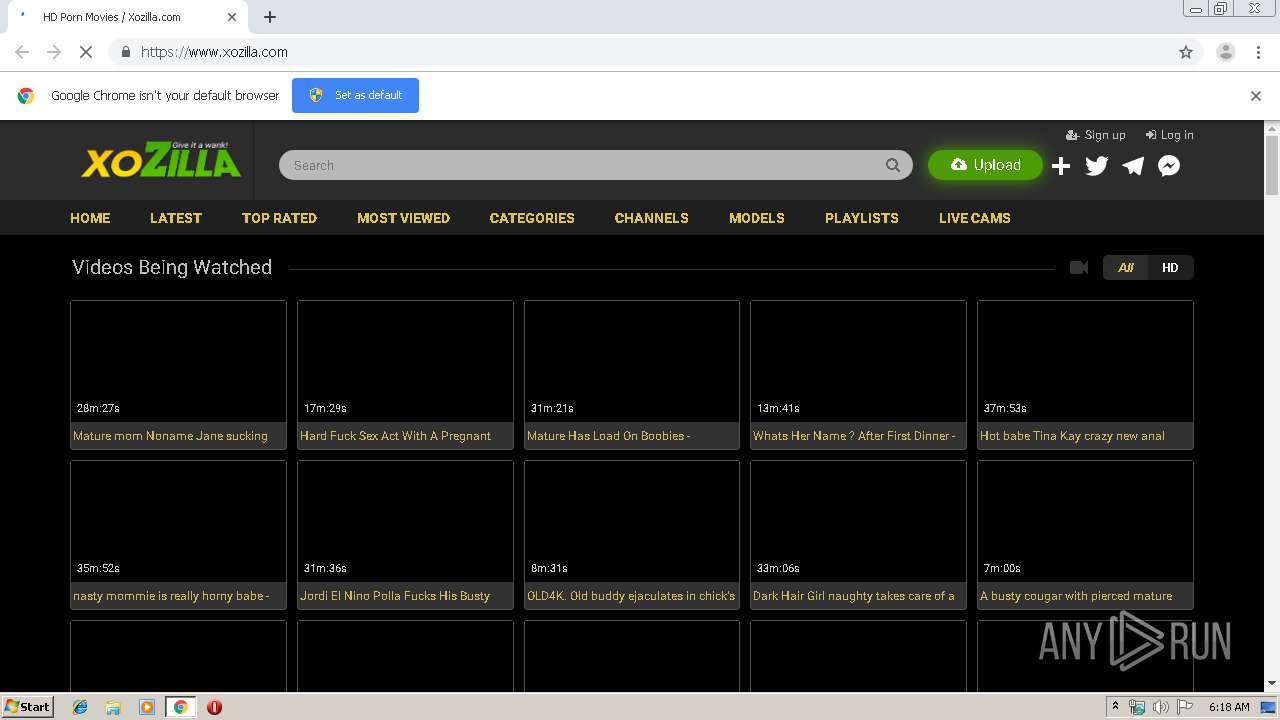Open the LATEST menu item

click(x=176, y=218)
